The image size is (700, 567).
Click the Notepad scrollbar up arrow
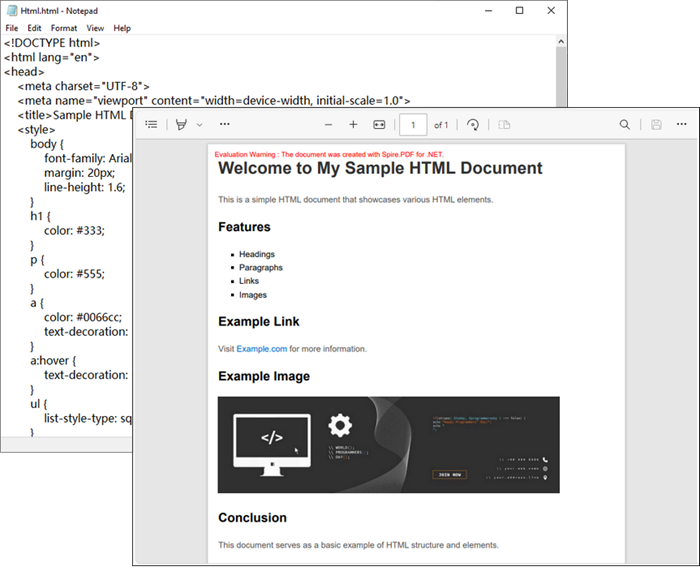[561, 42]
